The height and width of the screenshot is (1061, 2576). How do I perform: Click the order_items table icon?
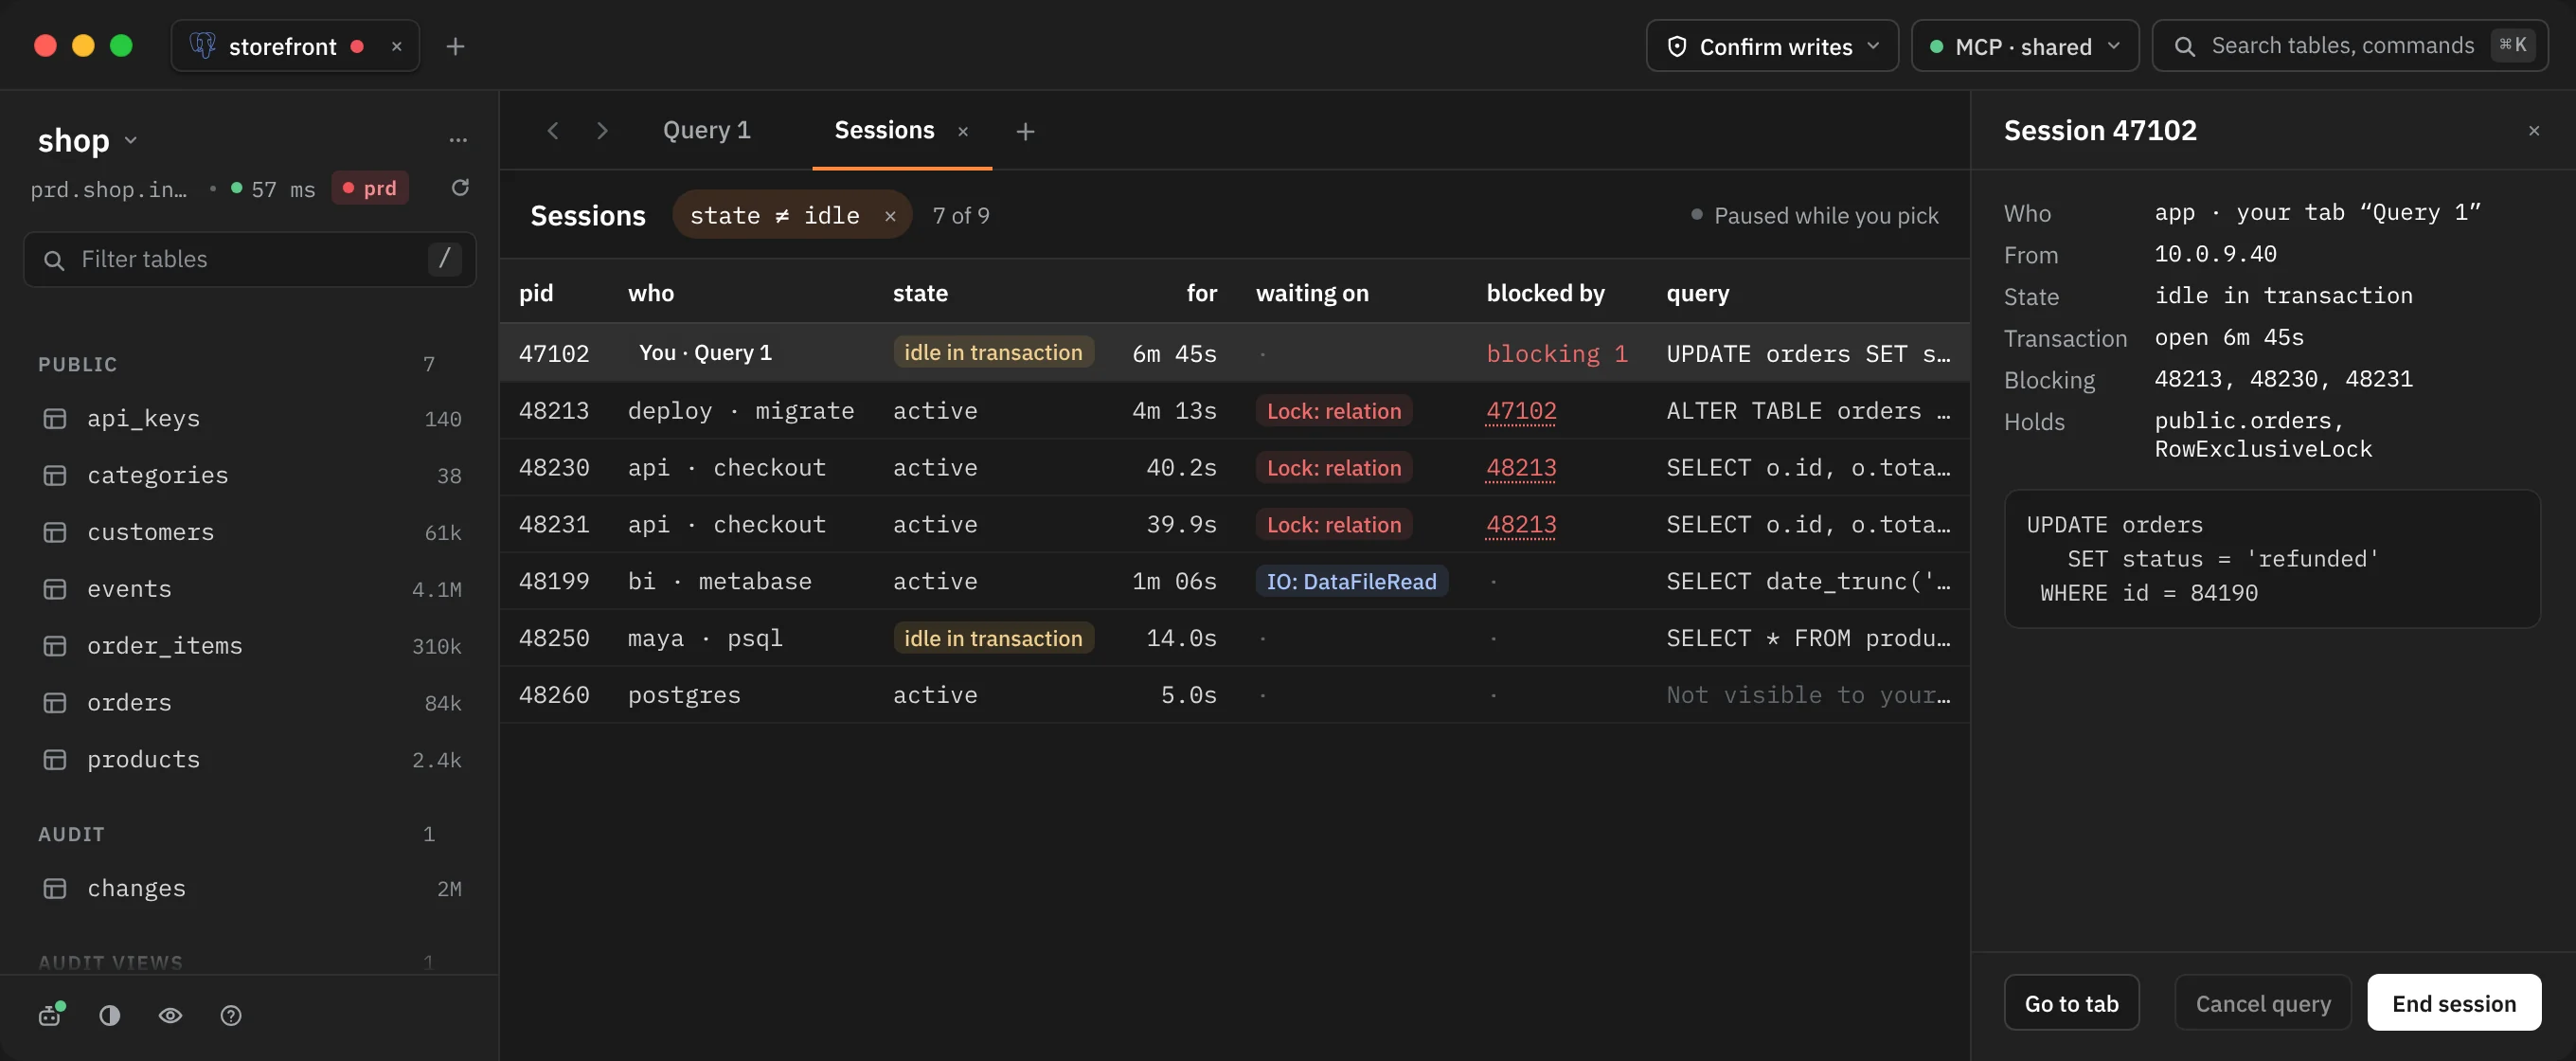55,647
